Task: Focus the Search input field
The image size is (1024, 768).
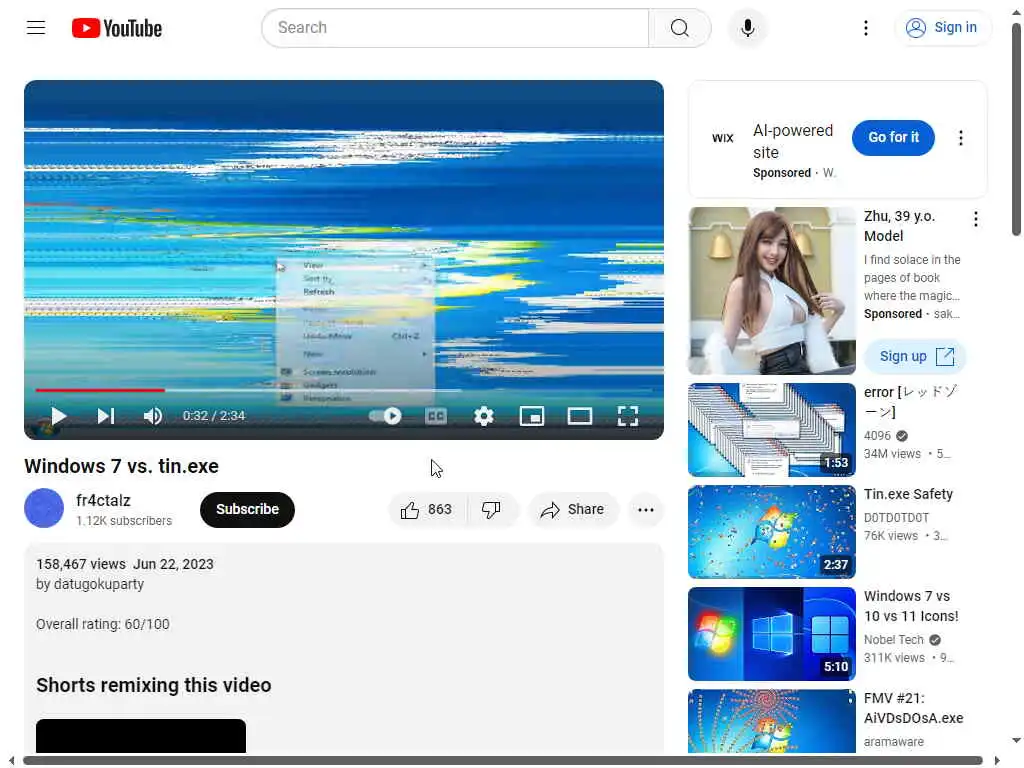Action: [455, 28]
